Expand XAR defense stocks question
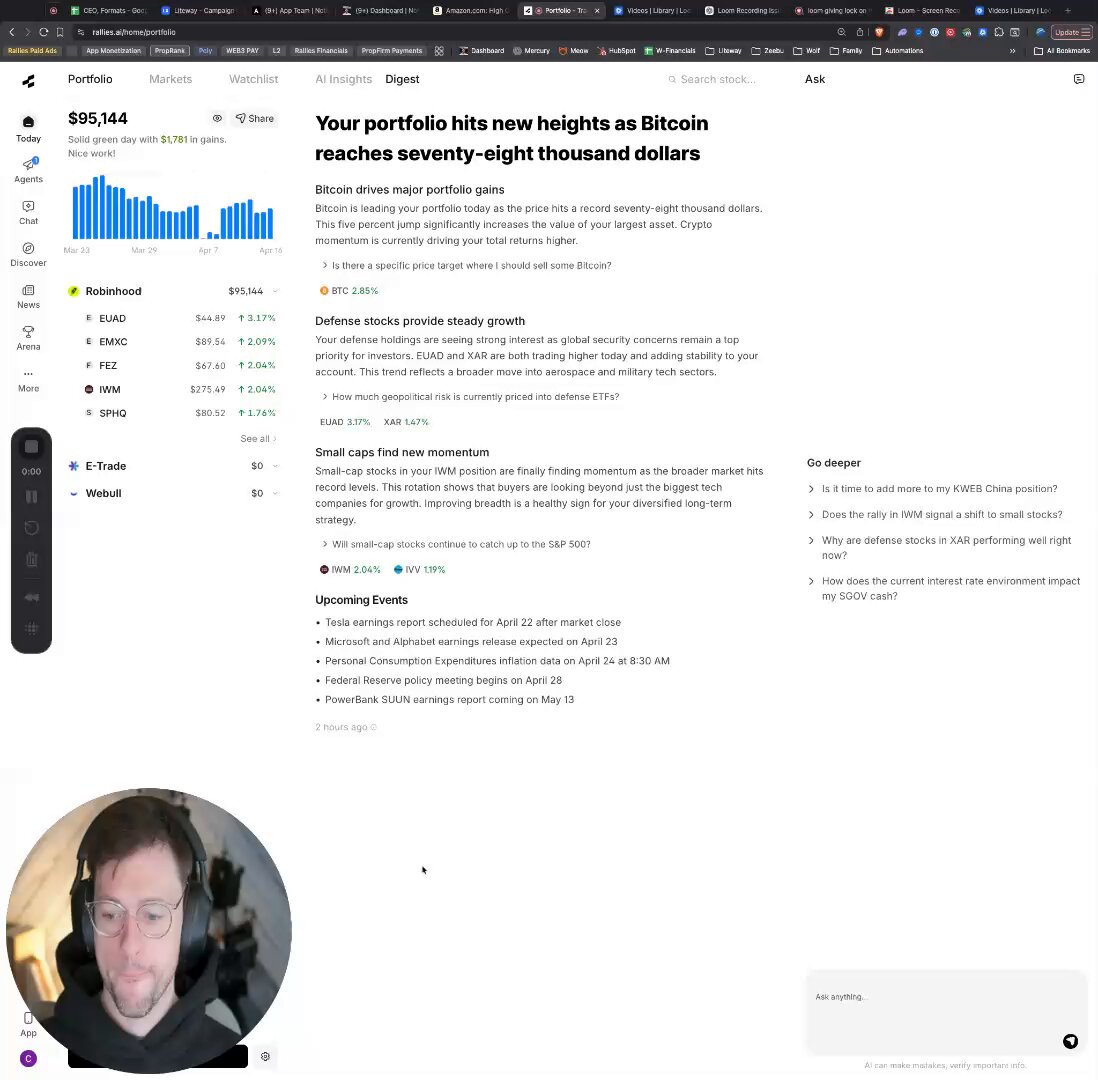The width and height of the screenshot is (1098, 1080). click(939, 548)
